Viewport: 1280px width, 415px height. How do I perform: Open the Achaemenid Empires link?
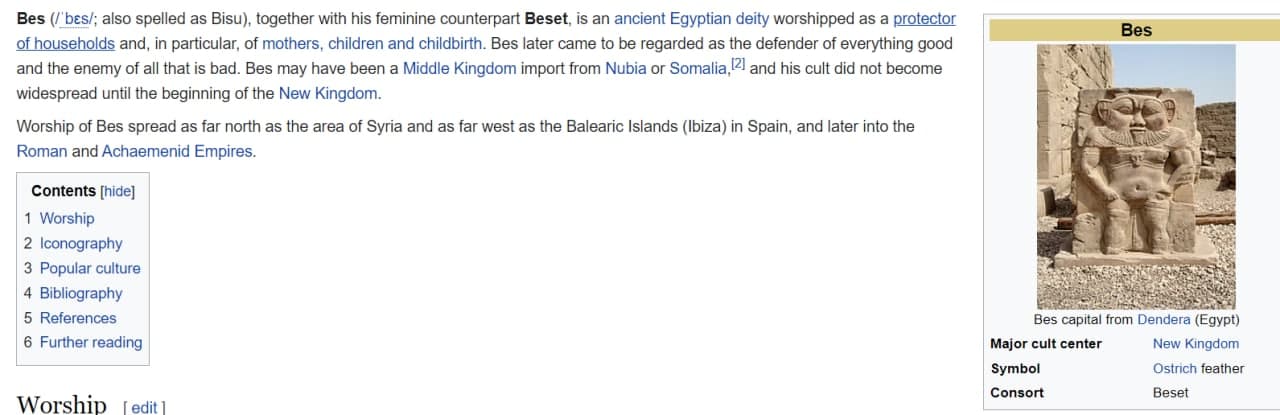point(177,152)
